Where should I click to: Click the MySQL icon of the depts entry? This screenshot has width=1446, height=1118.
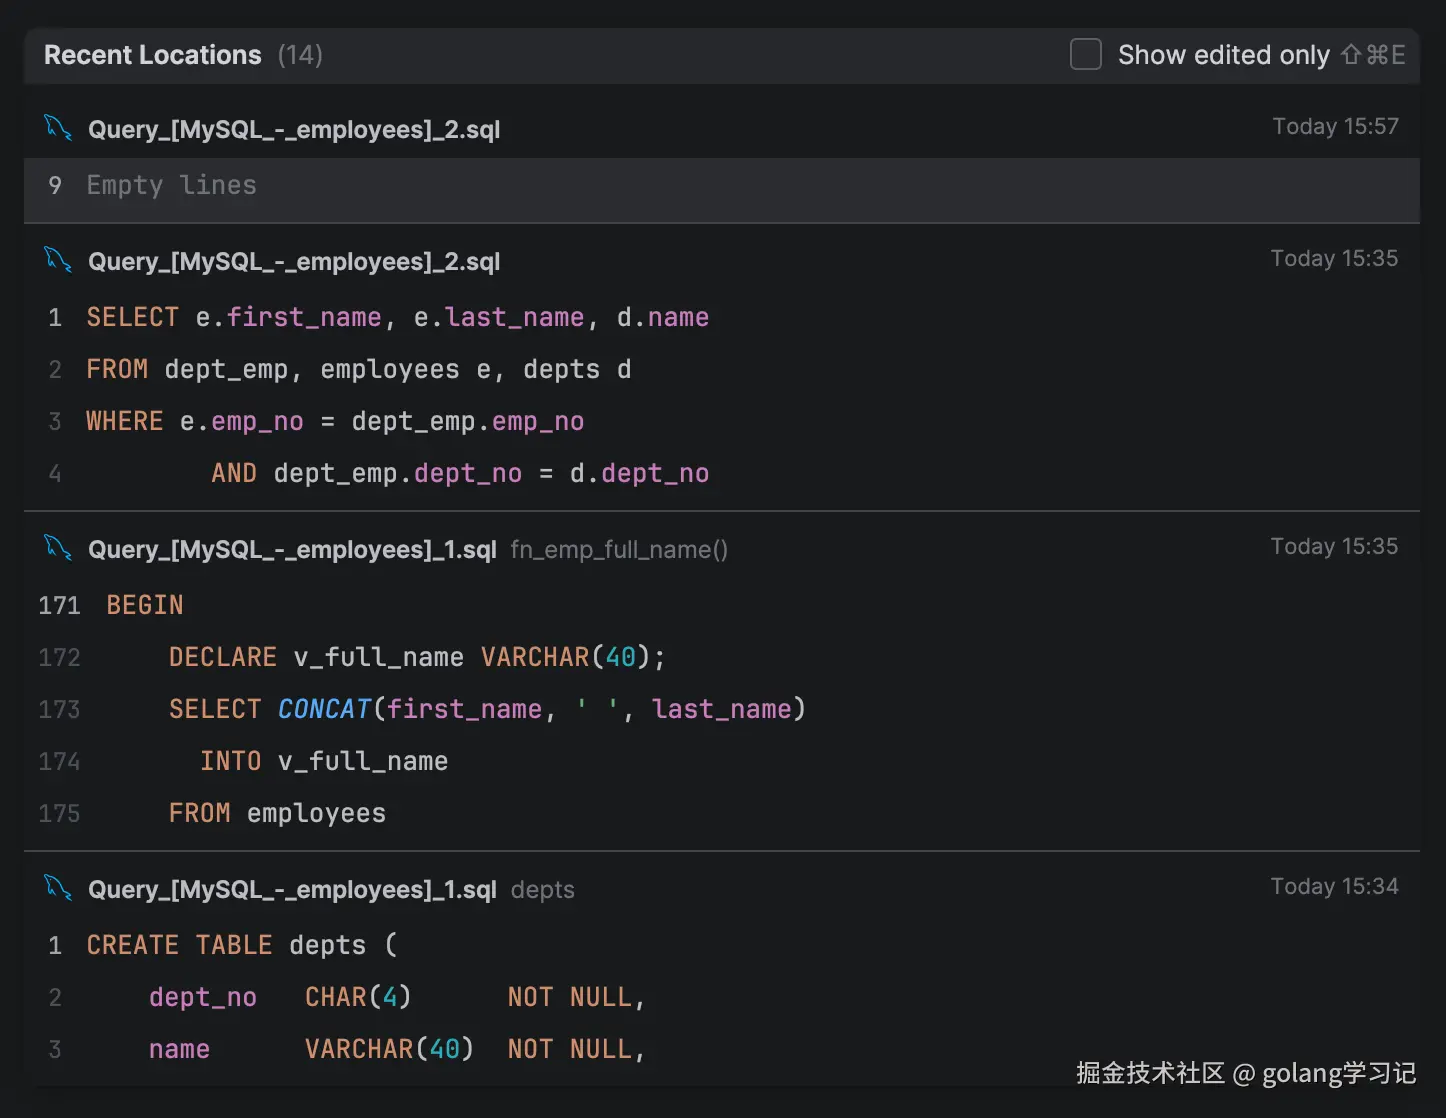(58, 888)
